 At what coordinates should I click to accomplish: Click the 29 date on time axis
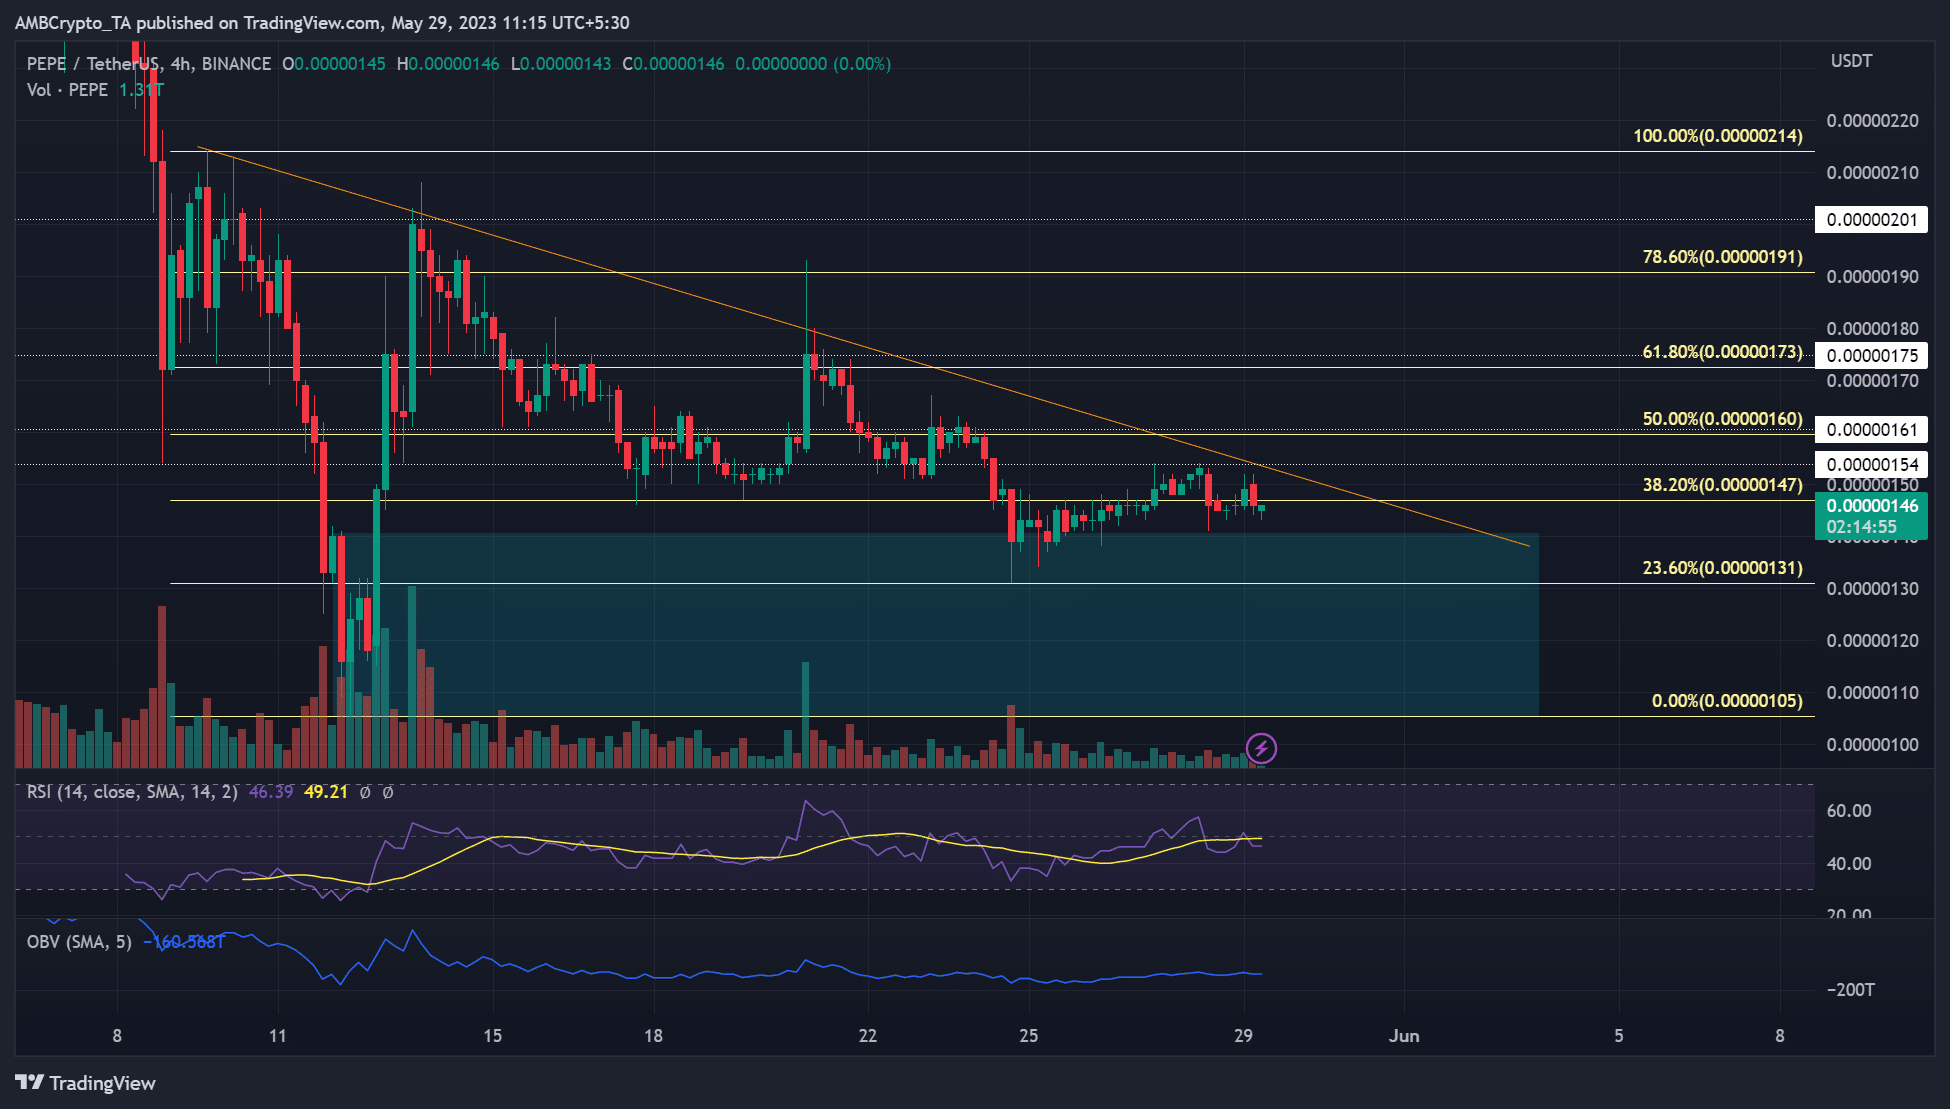(1243, 1036)
